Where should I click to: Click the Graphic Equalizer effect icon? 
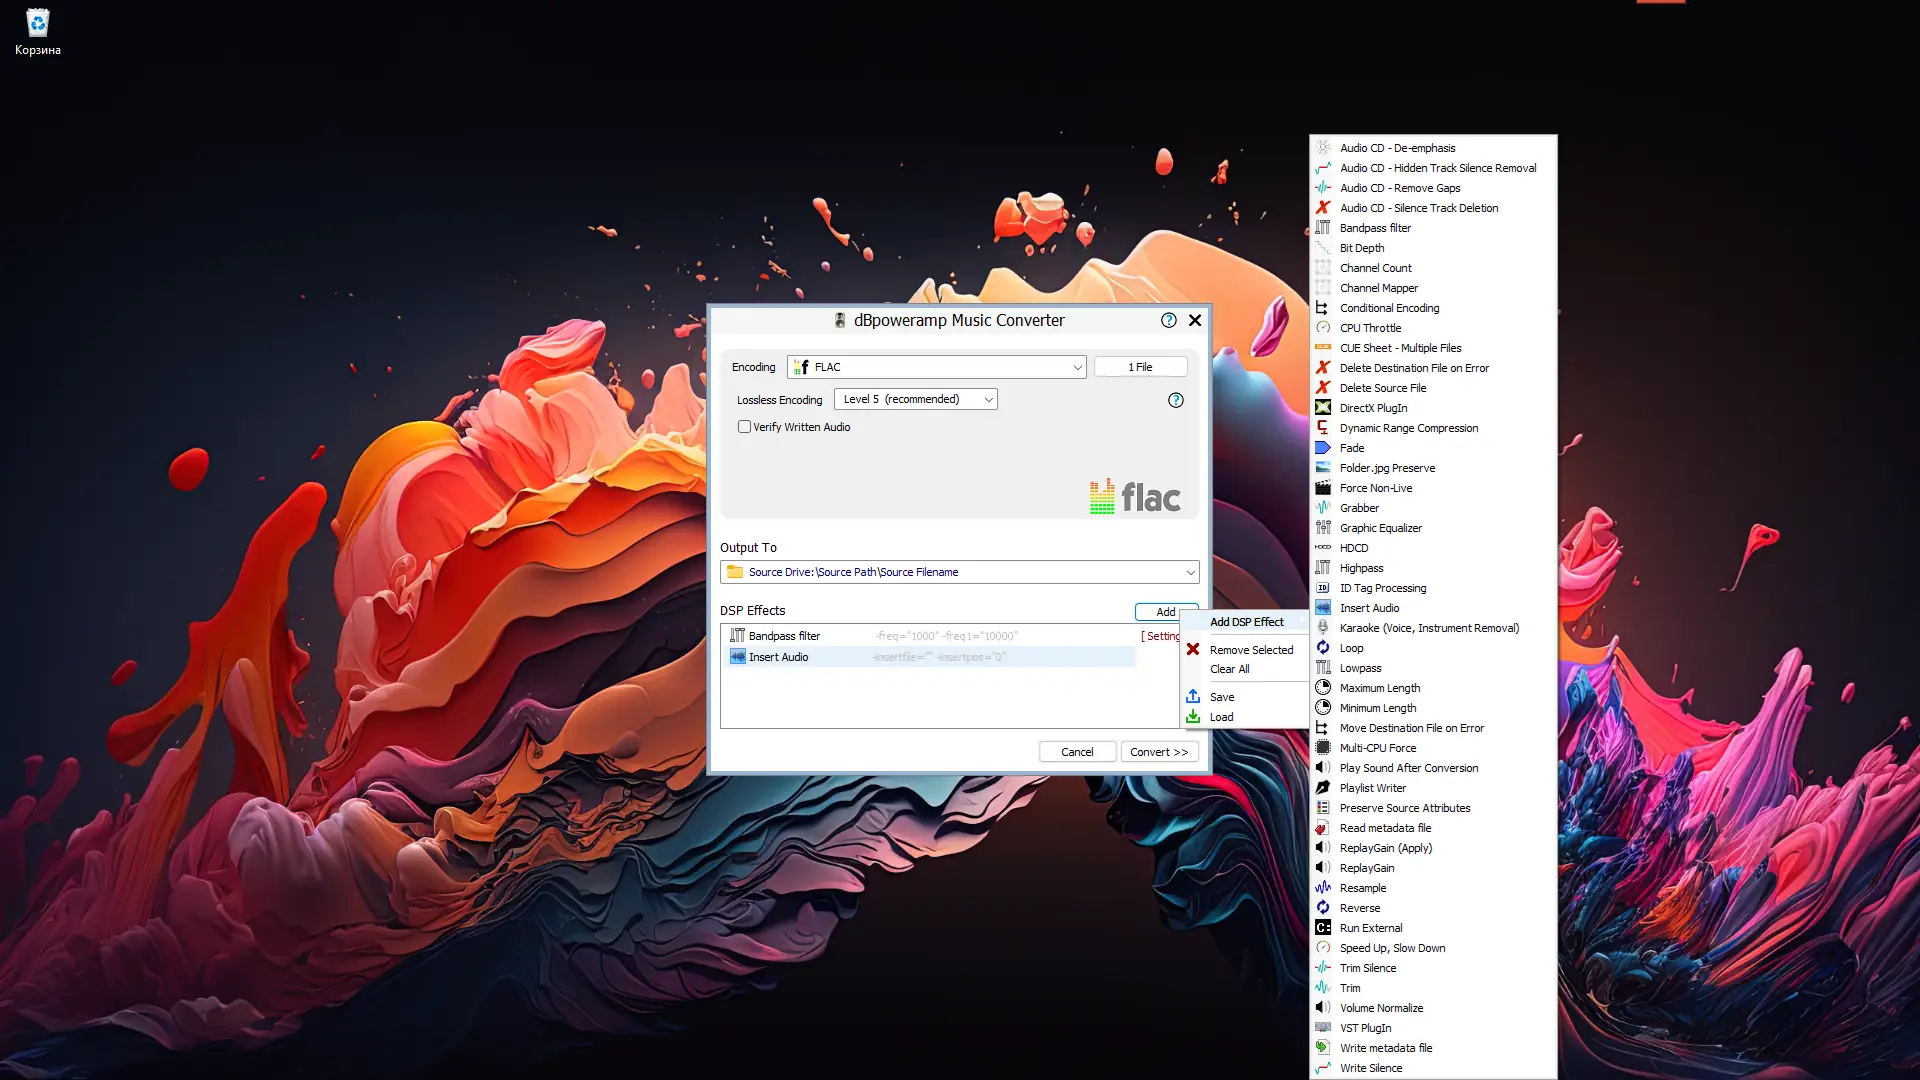(x=1323, y=528)
